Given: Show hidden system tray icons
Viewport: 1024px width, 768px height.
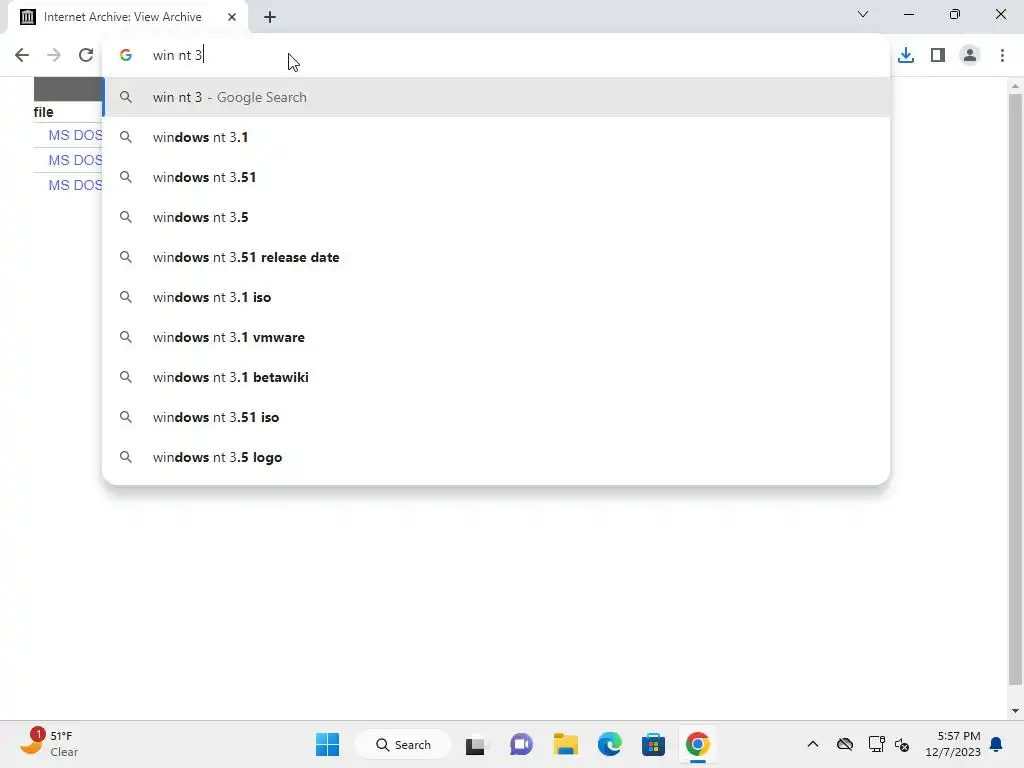Looking at the screenshot, I should coord(812,744).
